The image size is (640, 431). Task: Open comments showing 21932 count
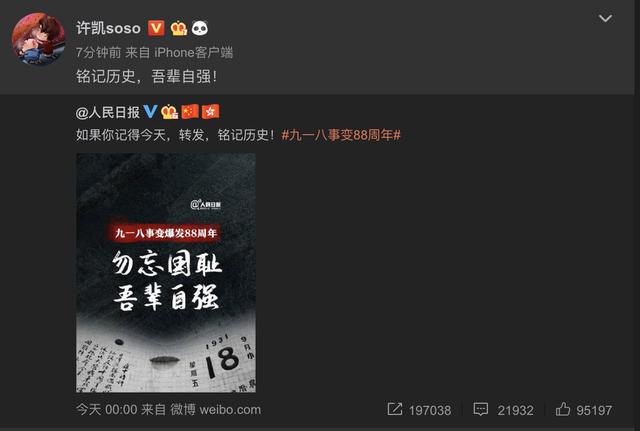503,409
